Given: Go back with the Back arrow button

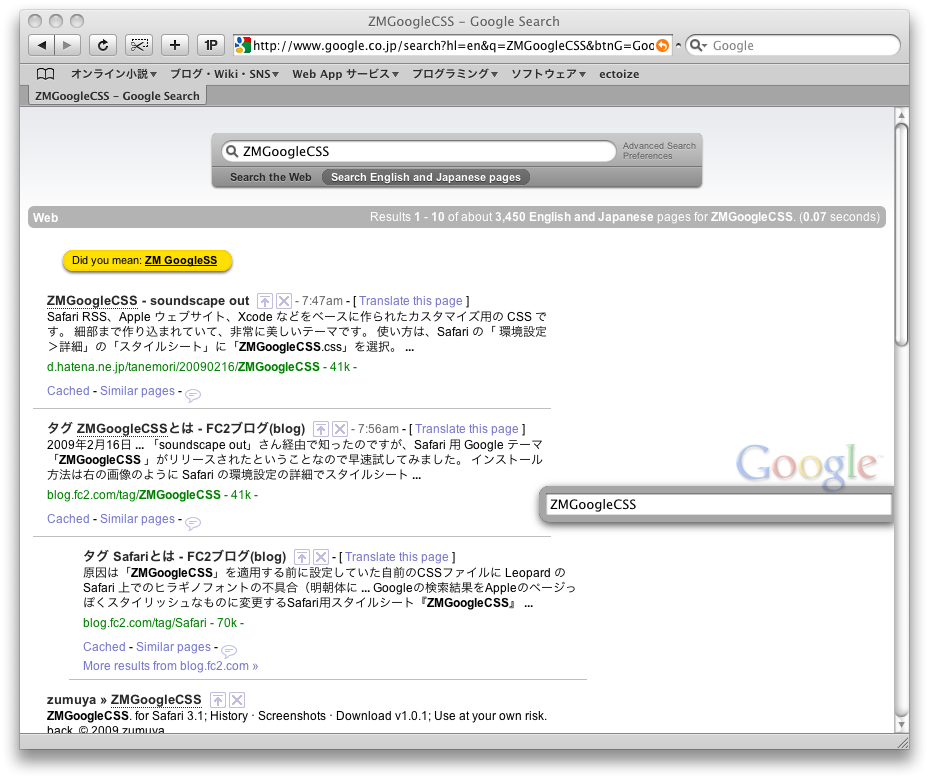Looking at the screenshot, I should click(41, 45).
